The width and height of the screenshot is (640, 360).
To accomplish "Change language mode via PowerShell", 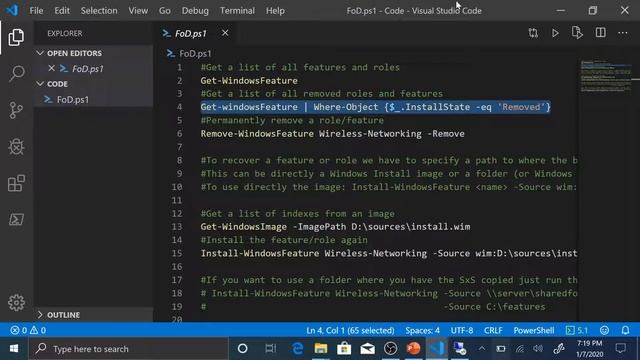I will click(533, 330).
